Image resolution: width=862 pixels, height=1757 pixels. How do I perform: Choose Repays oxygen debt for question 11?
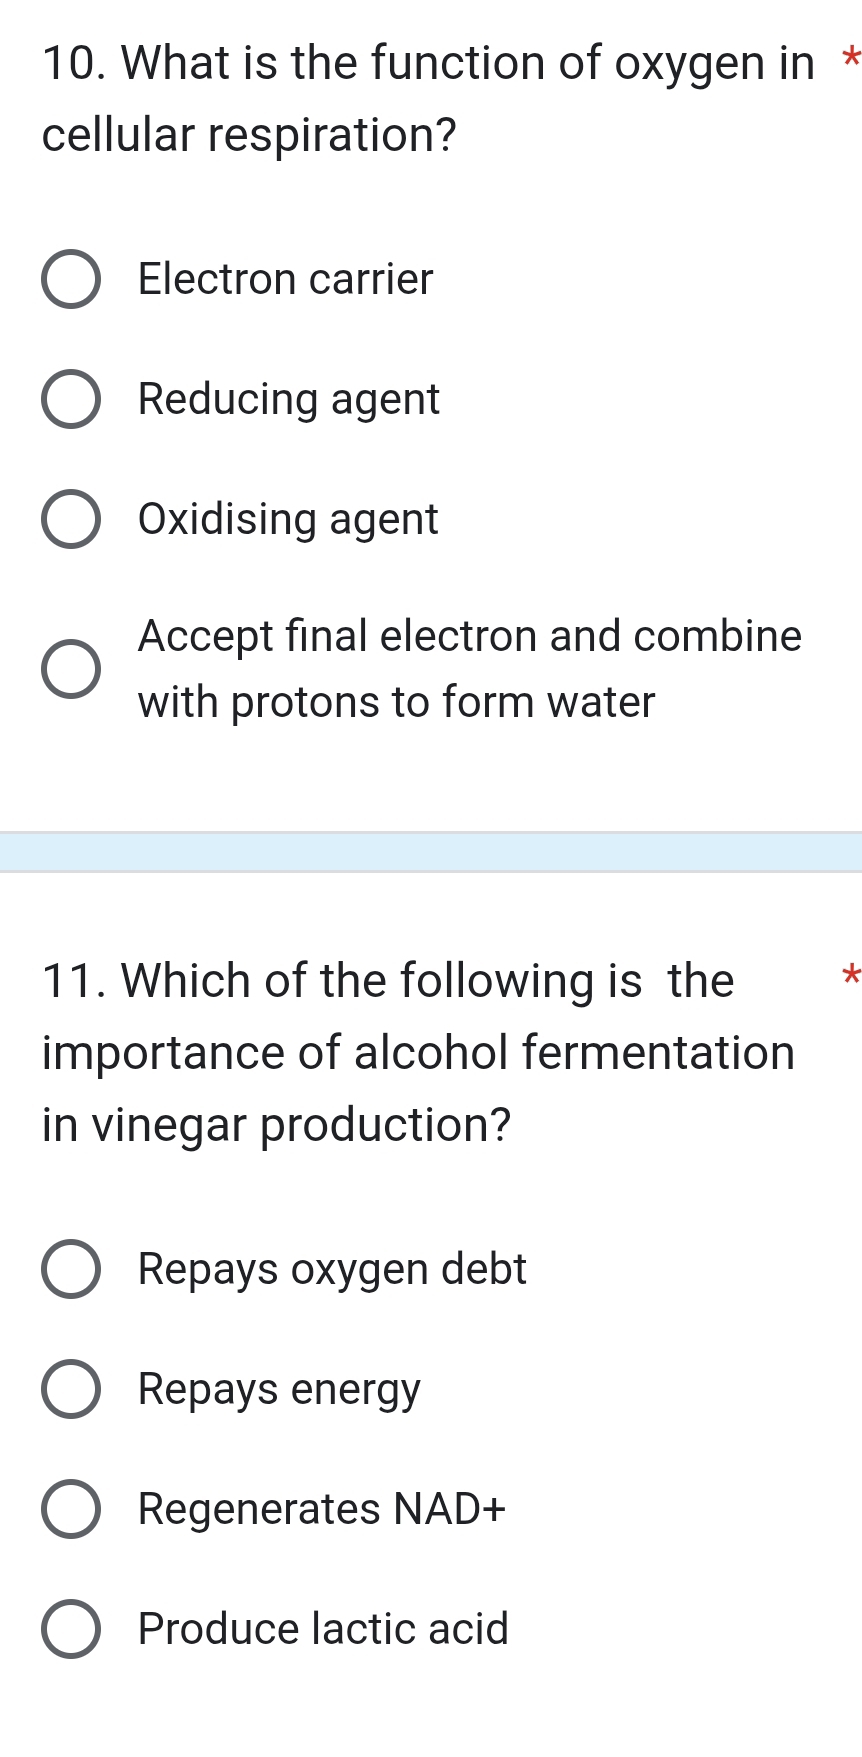71,1270
